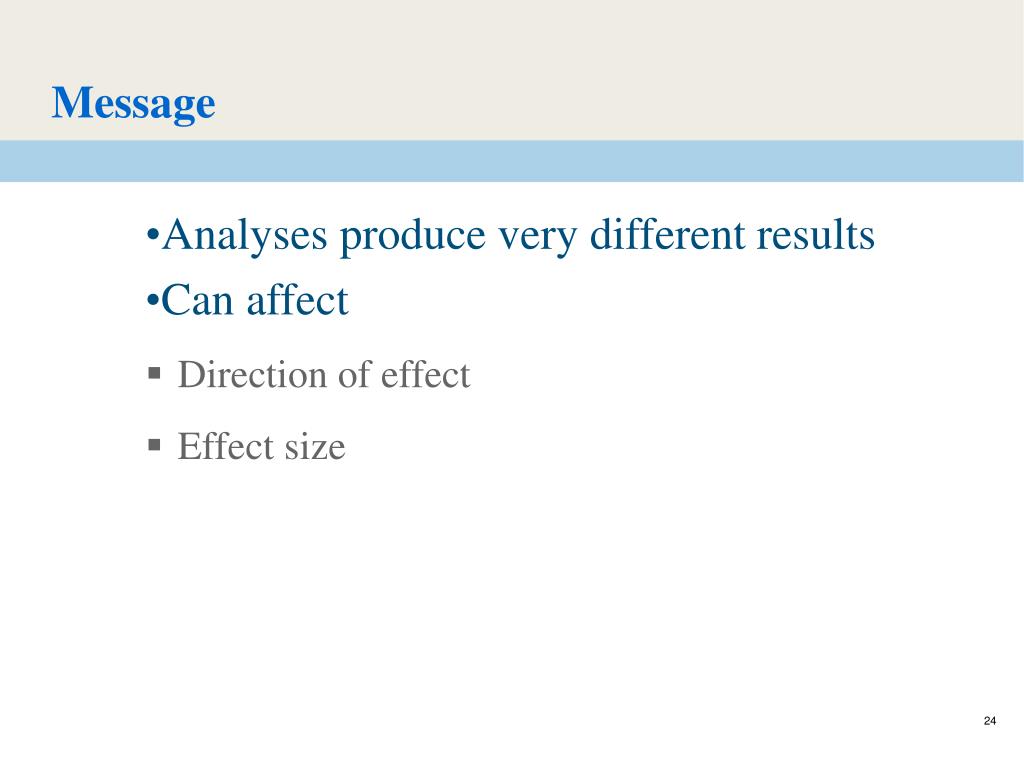Click the word "Analyses"
Image resolution: width=1024 pixels, height=768 pixels.
point(245,236)
